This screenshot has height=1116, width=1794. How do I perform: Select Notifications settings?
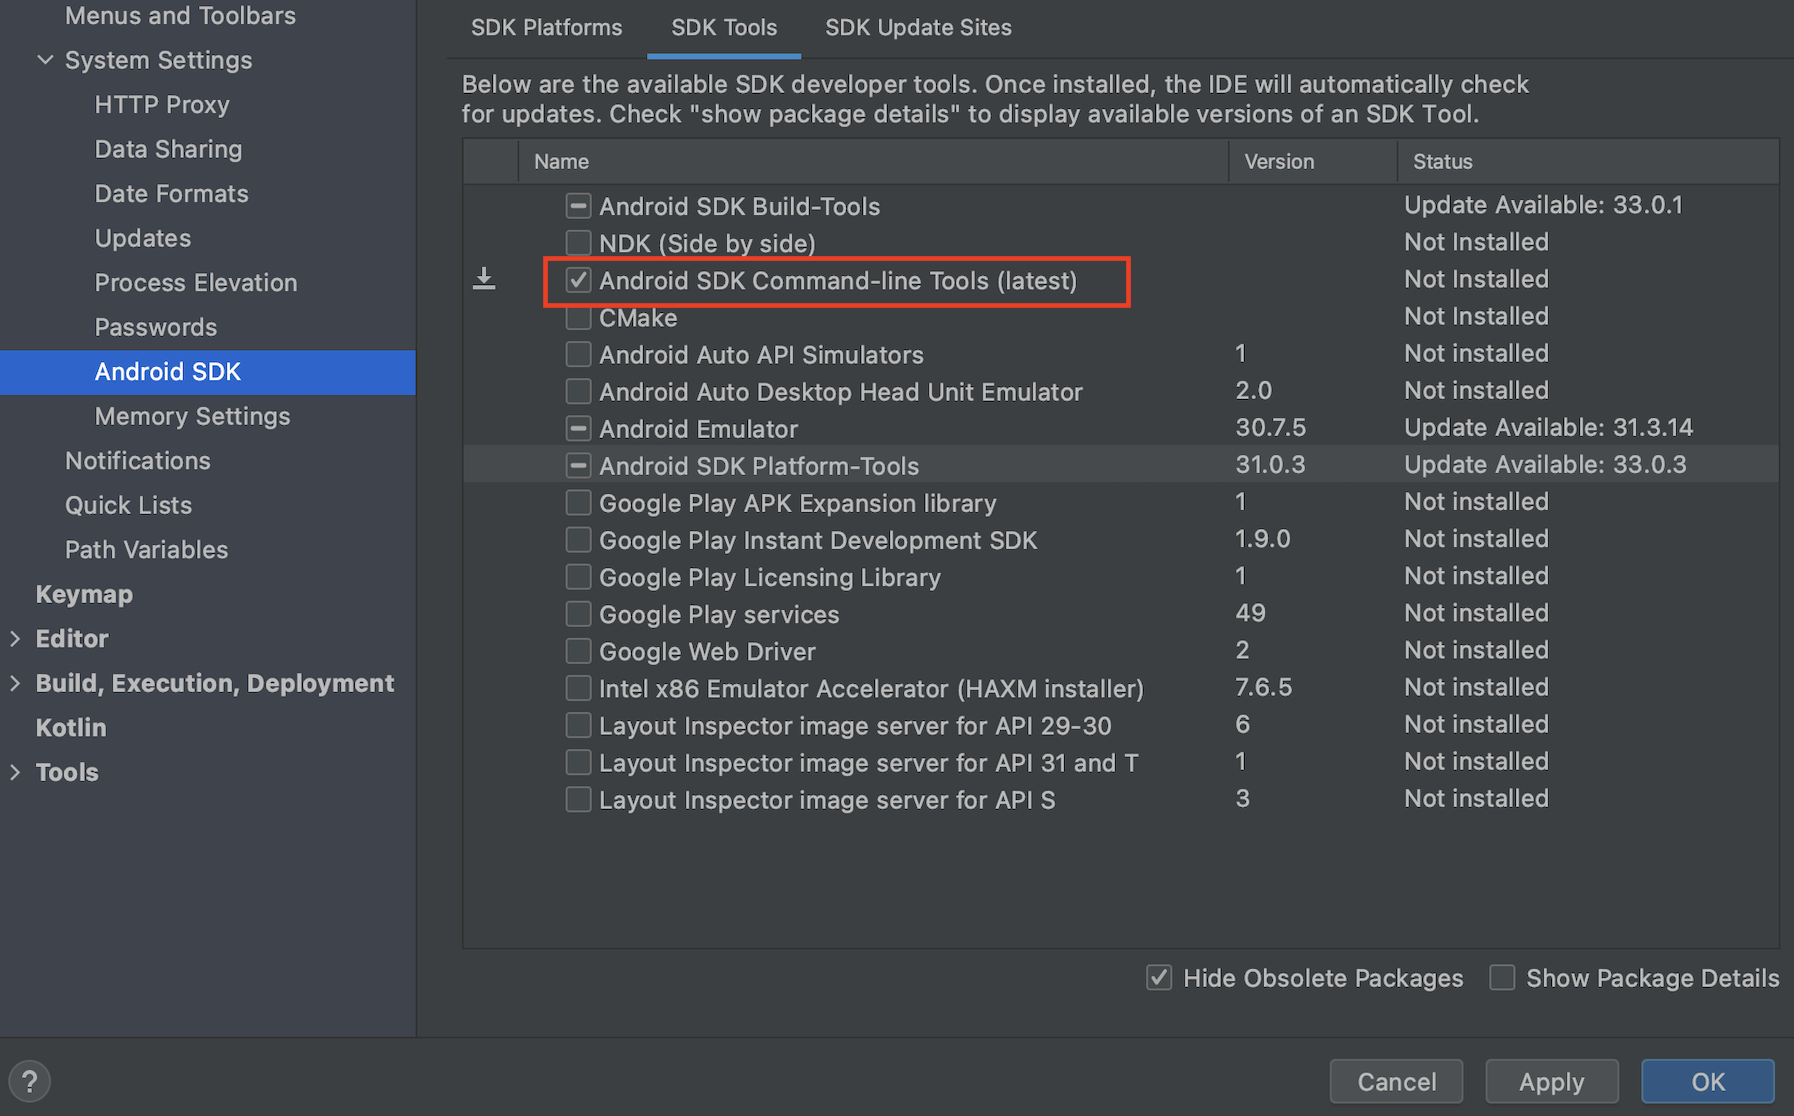click(x=138, y=460)
